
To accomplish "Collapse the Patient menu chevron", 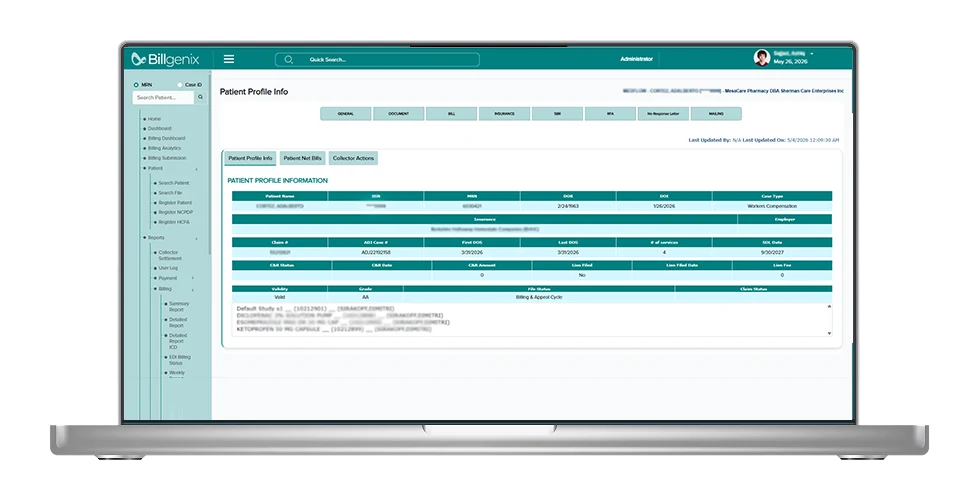I will coord(197,169).
